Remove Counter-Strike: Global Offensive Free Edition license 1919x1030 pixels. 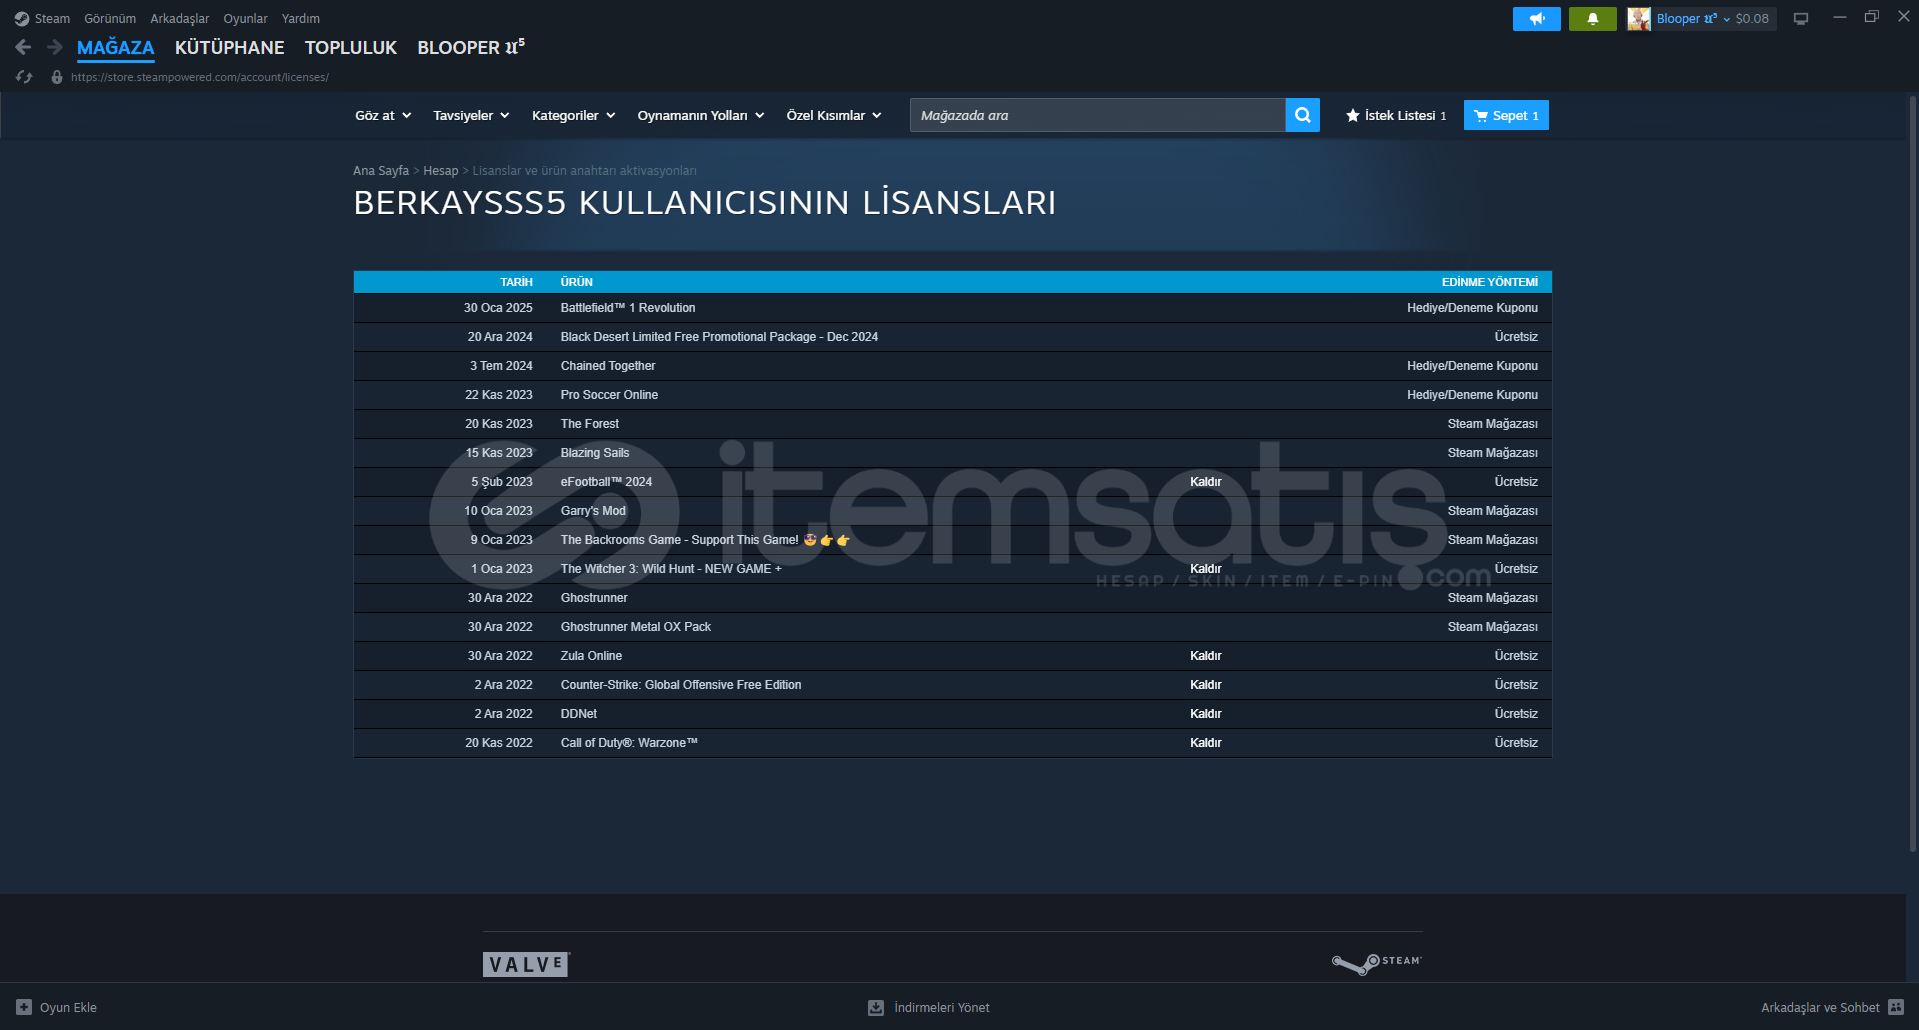tap(1206, 685)
